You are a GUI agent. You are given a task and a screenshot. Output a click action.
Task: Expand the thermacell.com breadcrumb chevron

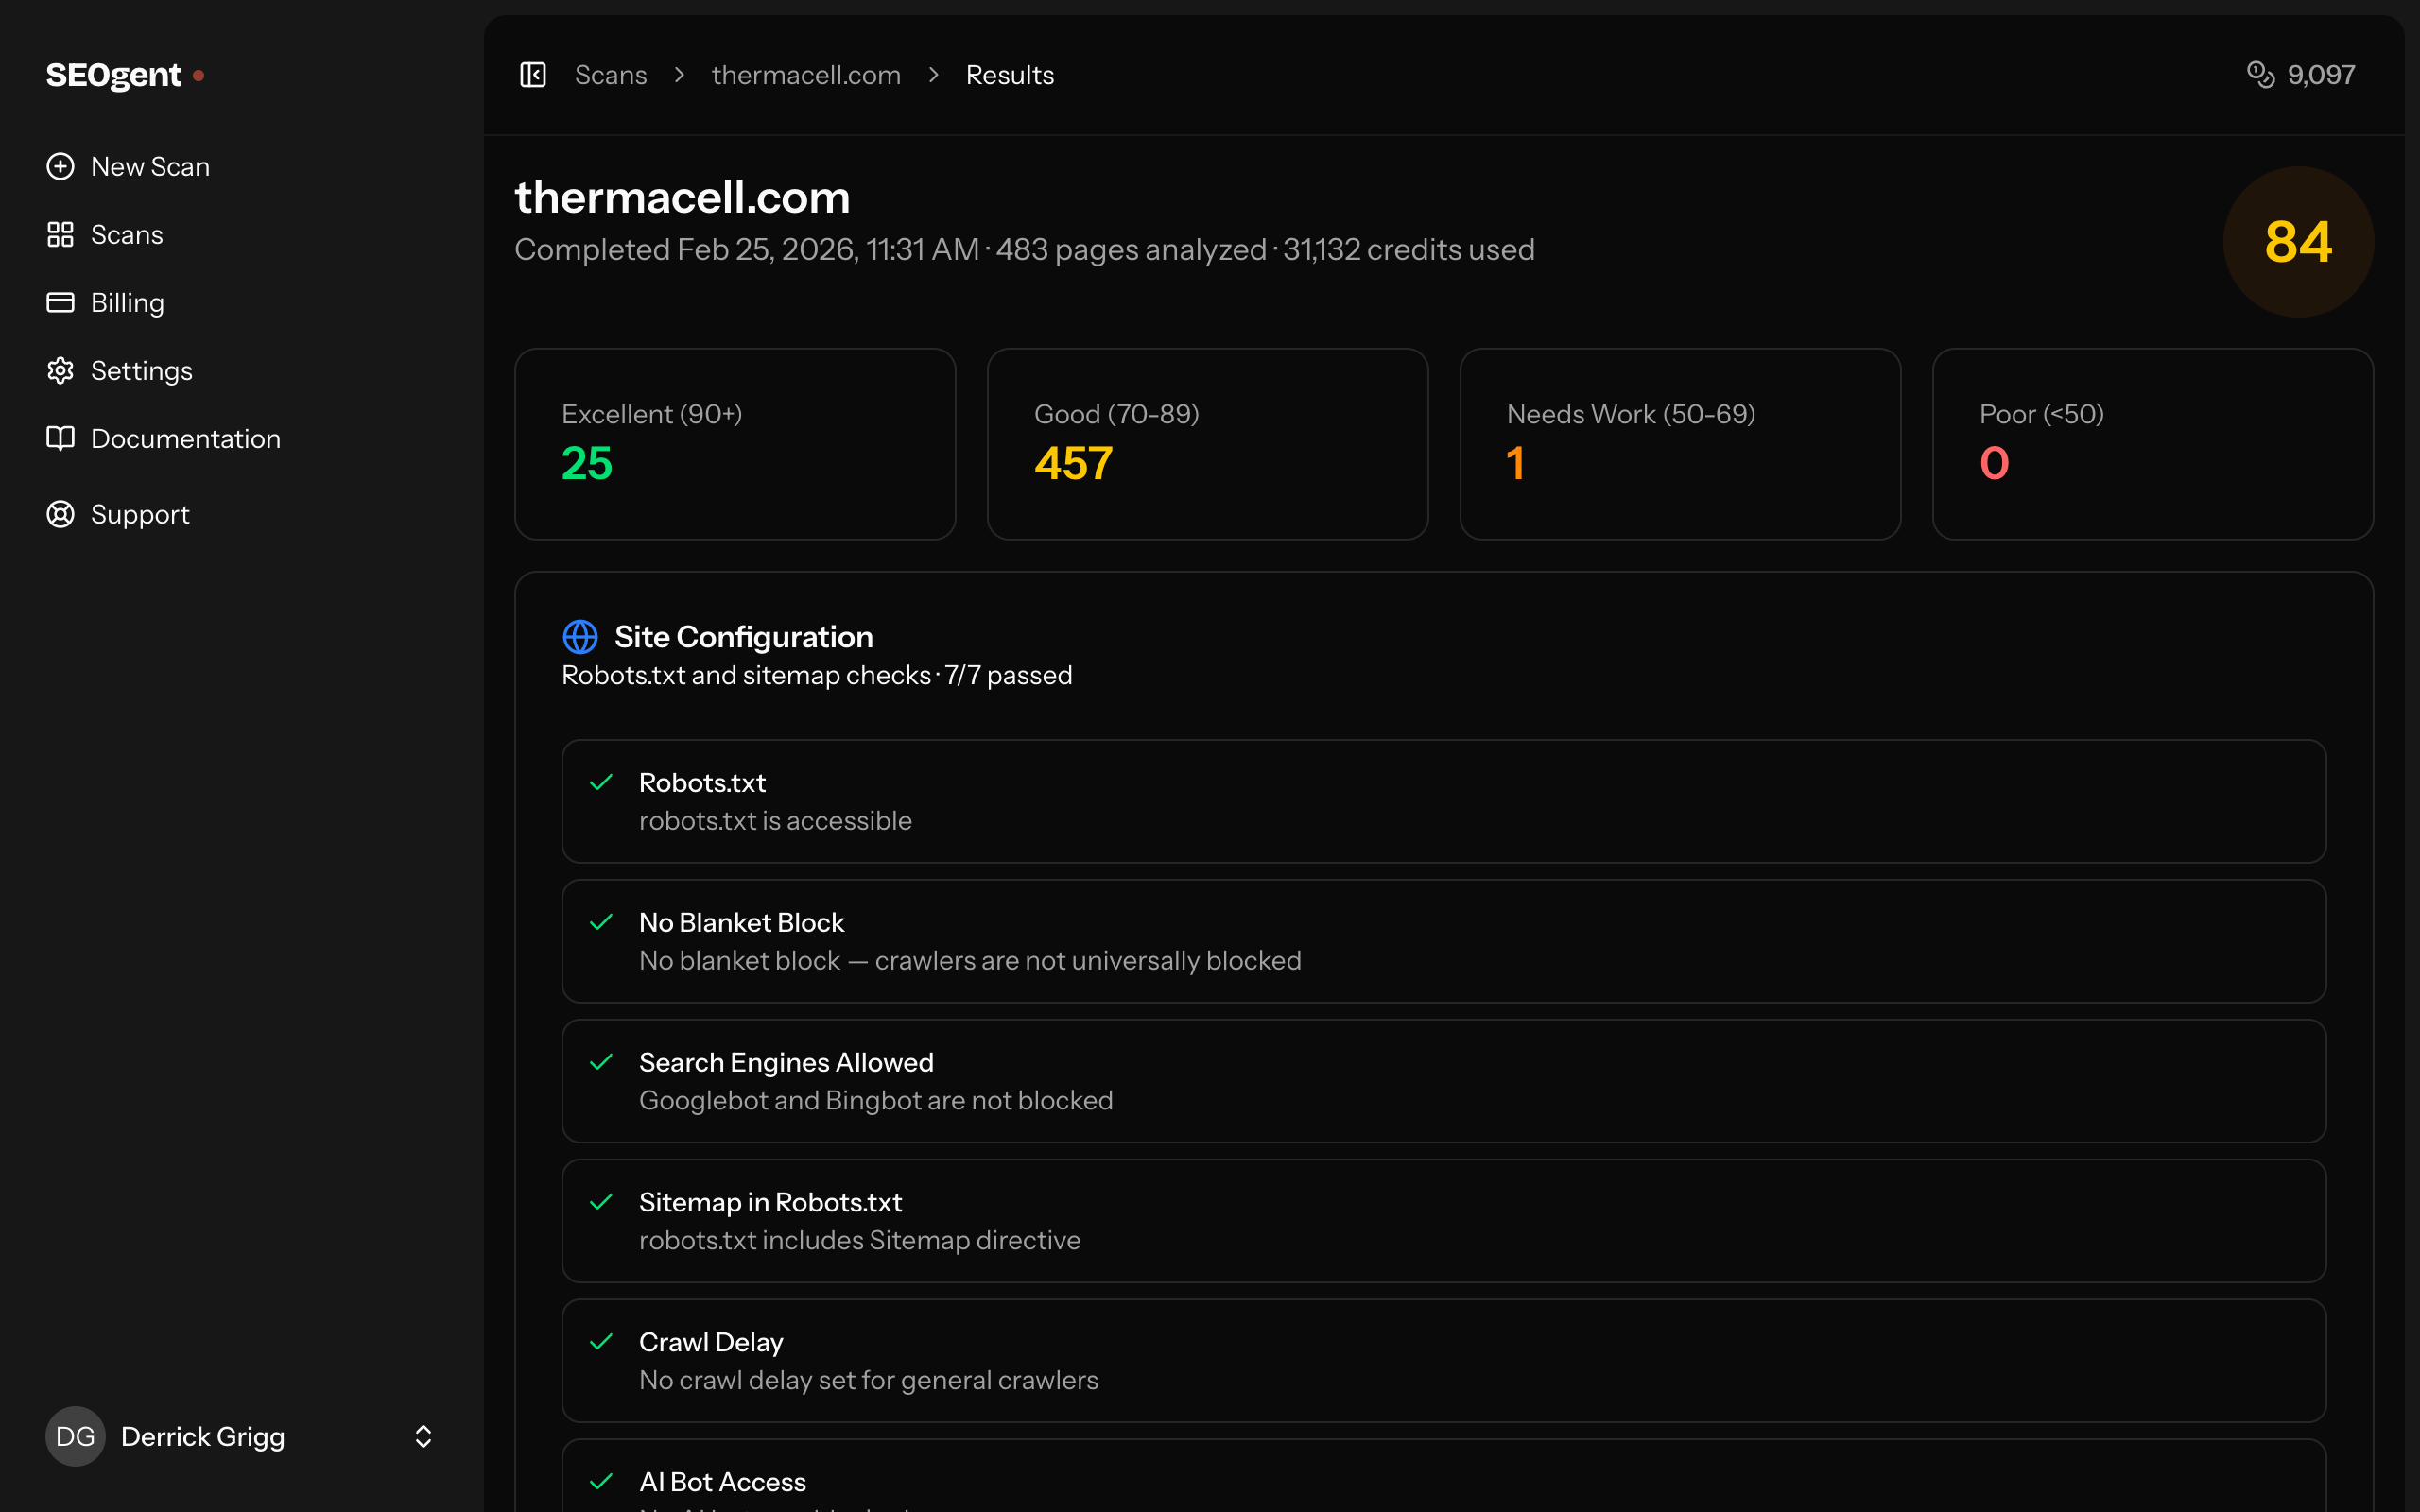[934, 74]
